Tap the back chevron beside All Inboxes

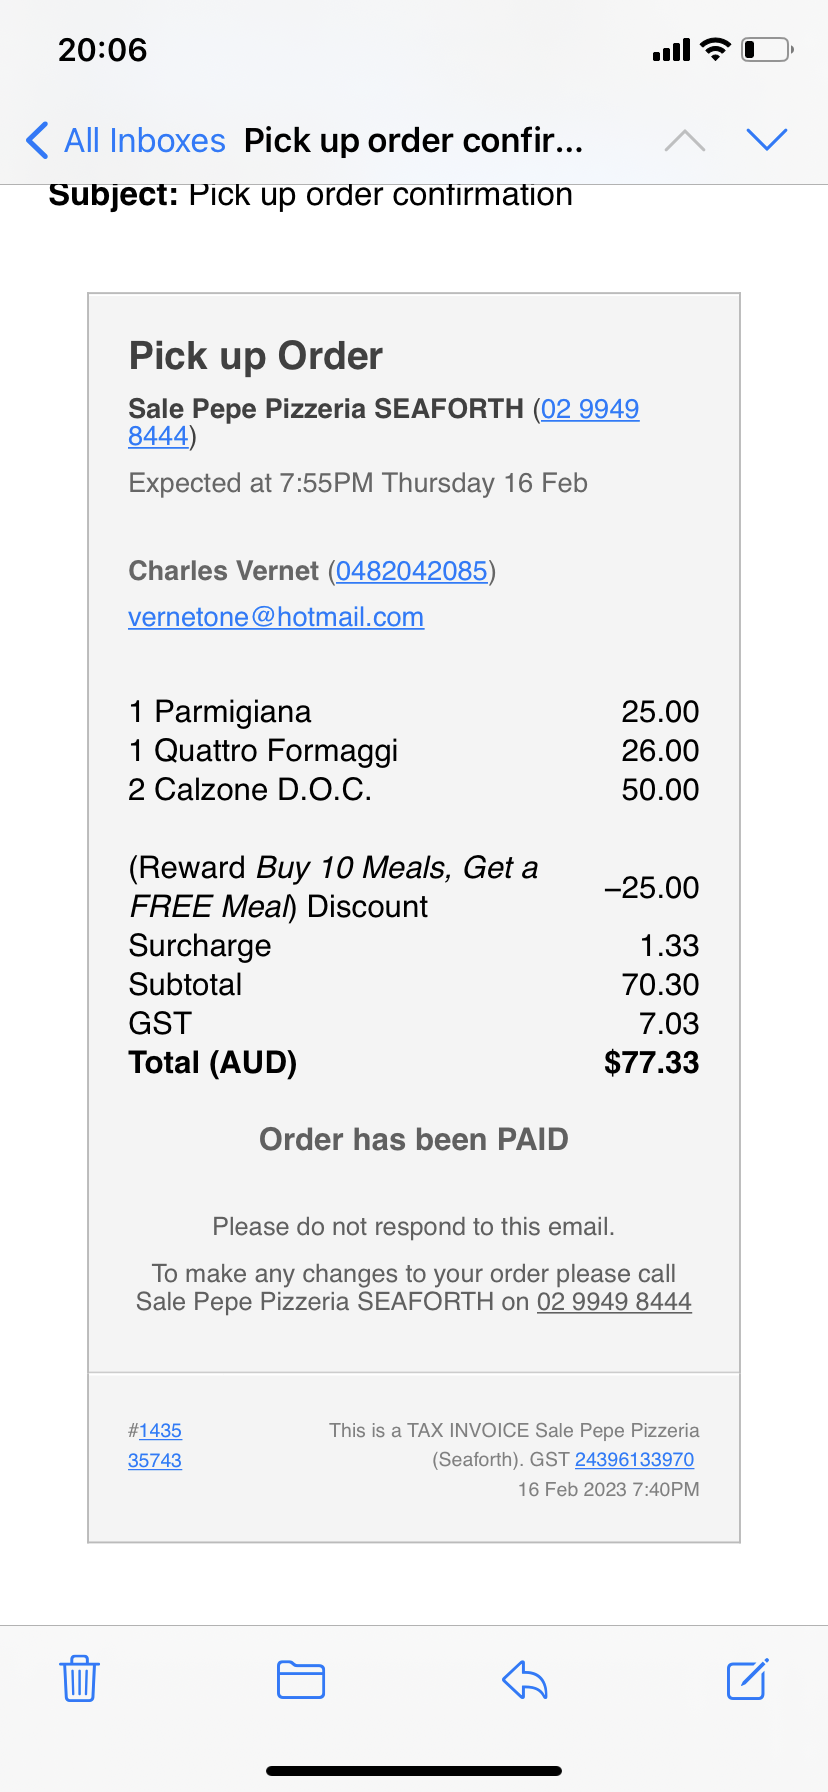click(37, 141)
